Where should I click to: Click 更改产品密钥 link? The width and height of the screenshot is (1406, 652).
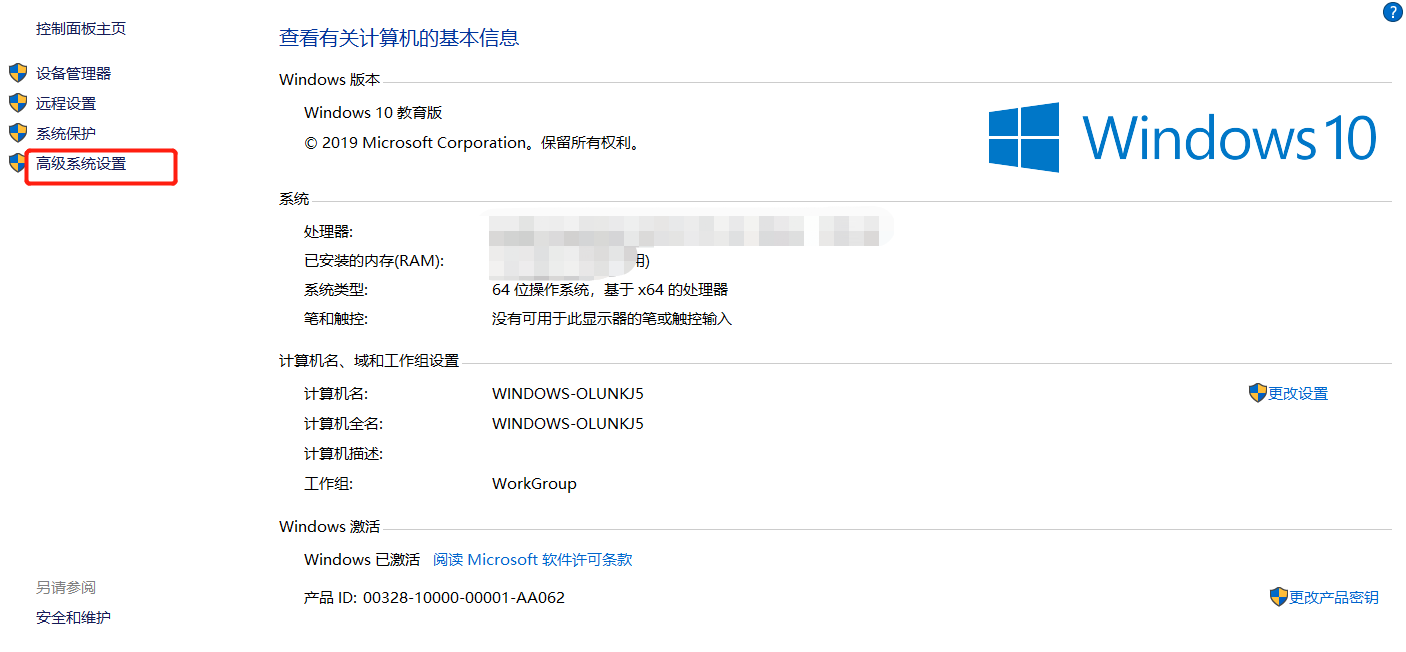click(x=1334, y=598)
